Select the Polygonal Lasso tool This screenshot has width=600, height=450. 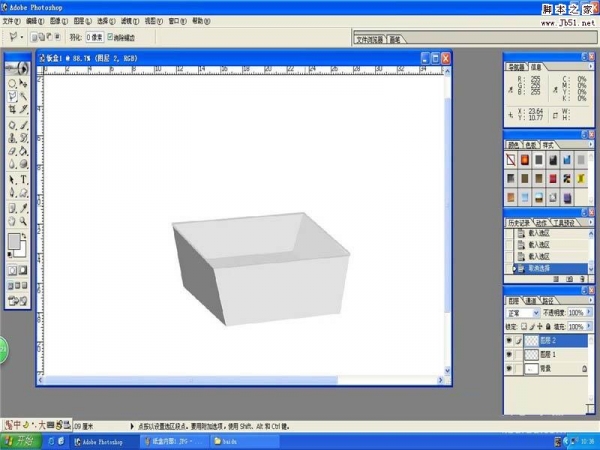tap(12, 96)
